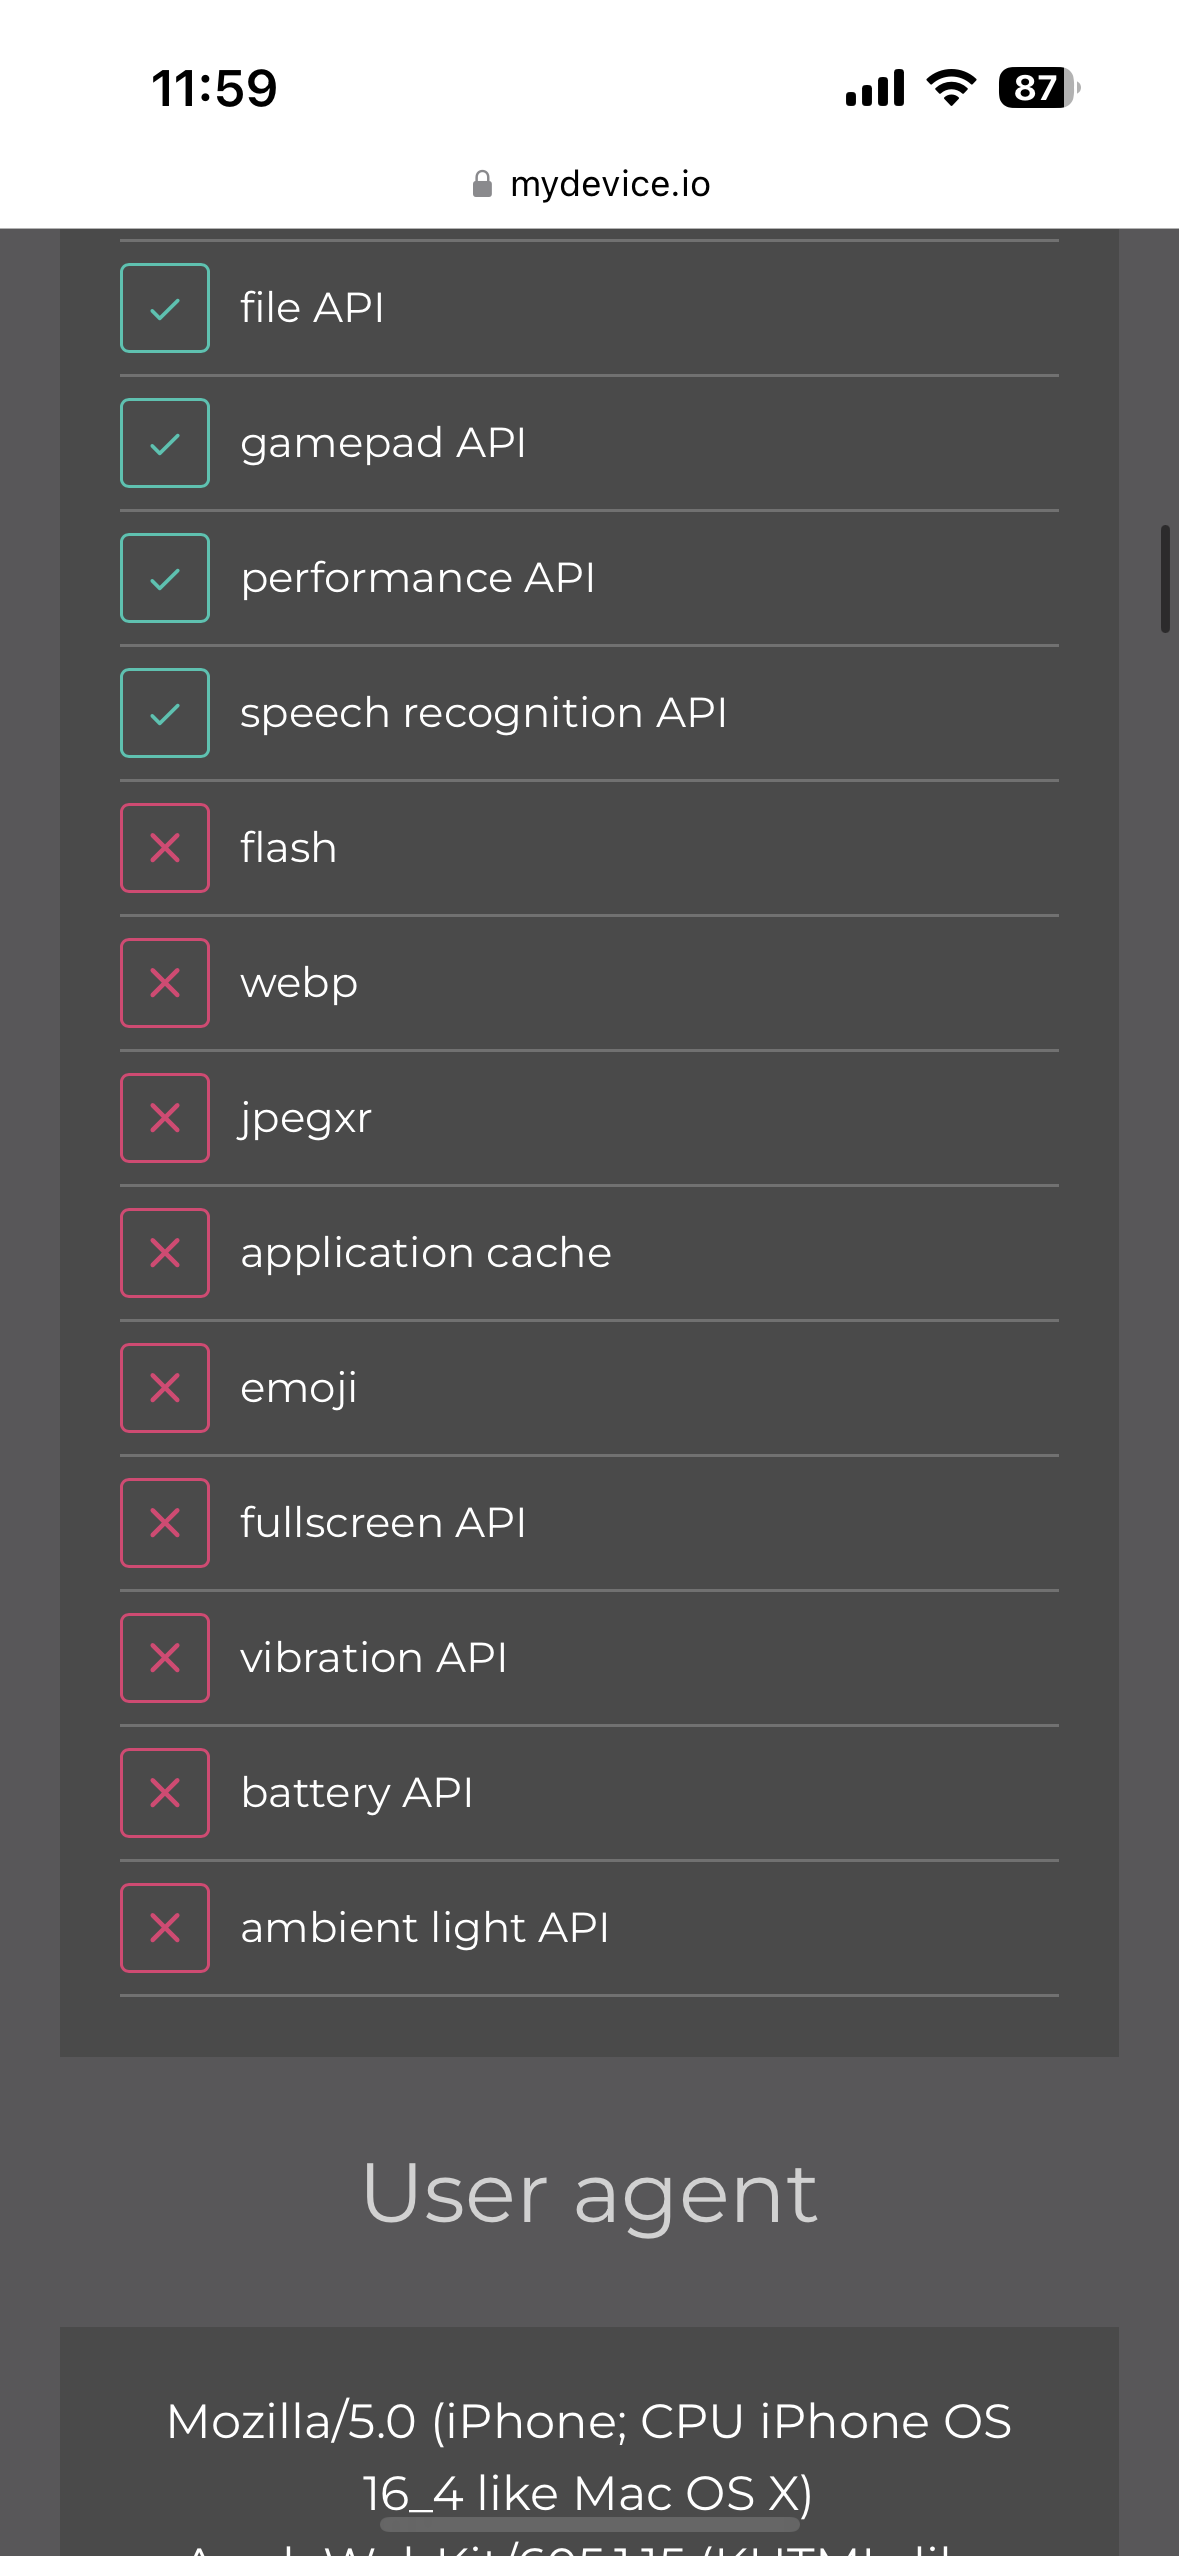The height and width of the screenshot is (2556, 1179).
Task: Tap the User agent heading
Action: click(x=590, y=2193)
